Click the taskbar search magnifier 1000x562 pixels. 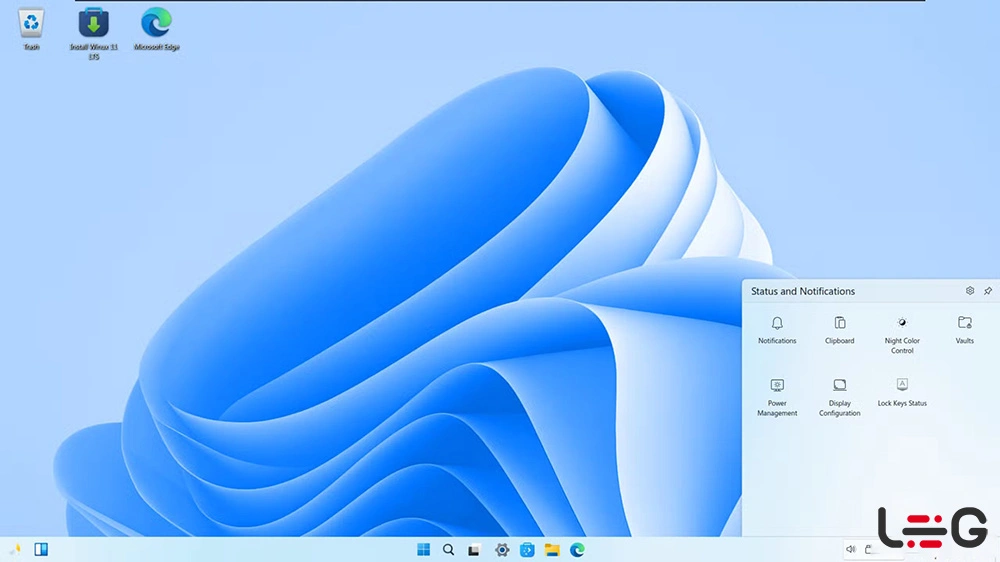coord(449,549)
